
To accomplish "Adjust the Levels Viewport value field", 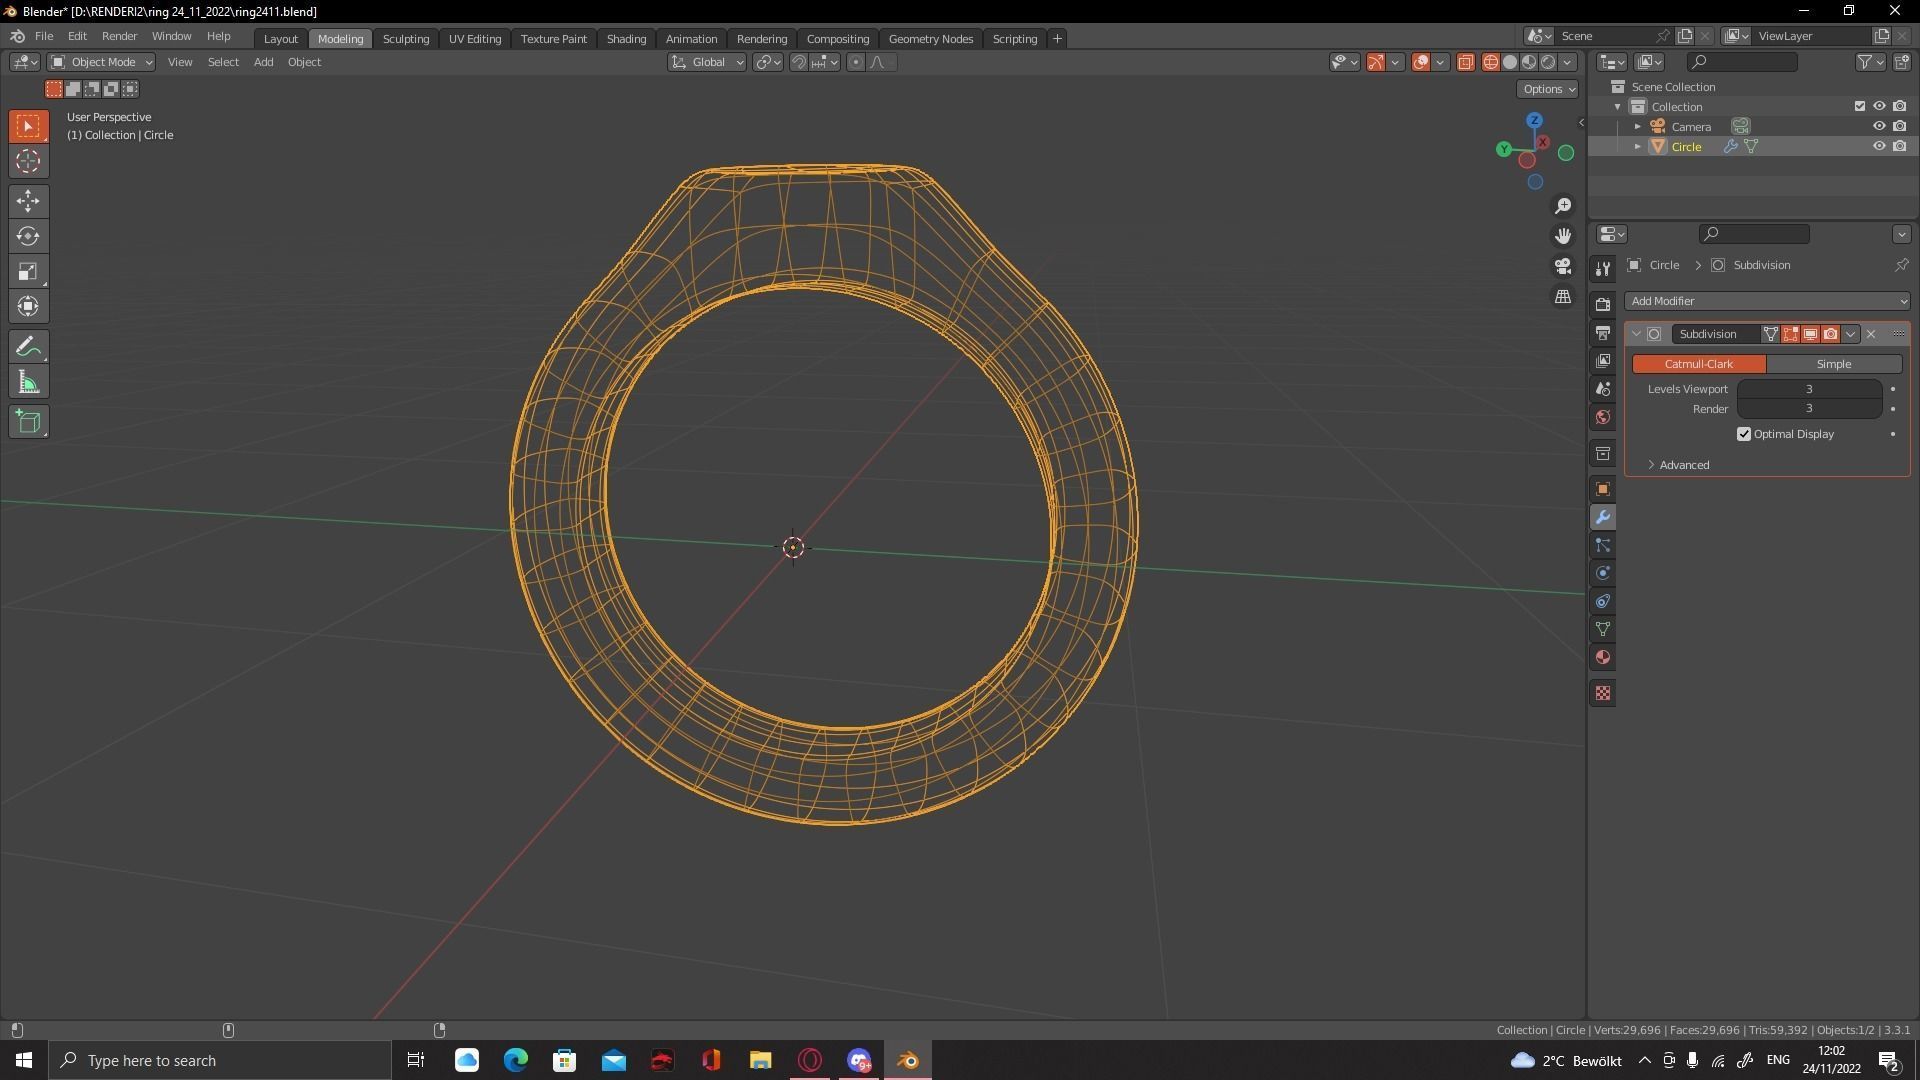I will point(1809,389).
